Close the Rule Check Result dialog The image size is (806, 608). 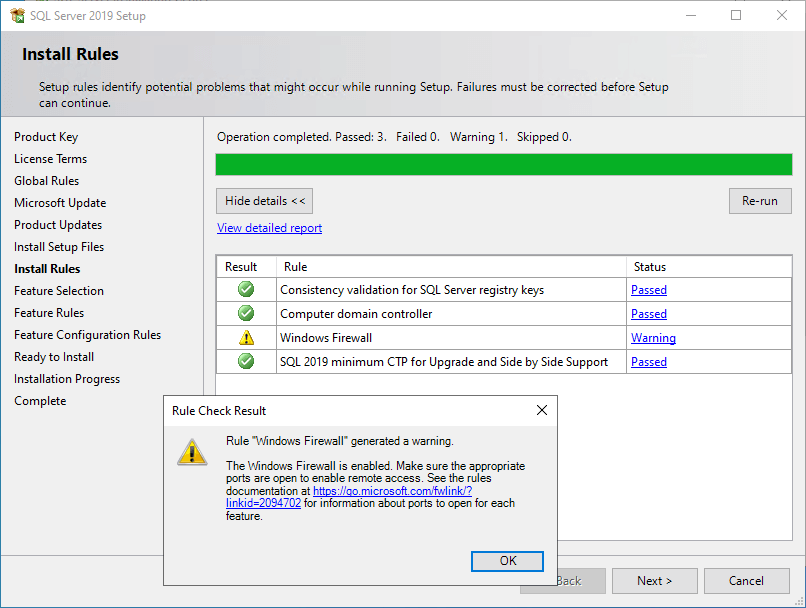point(542,410)
